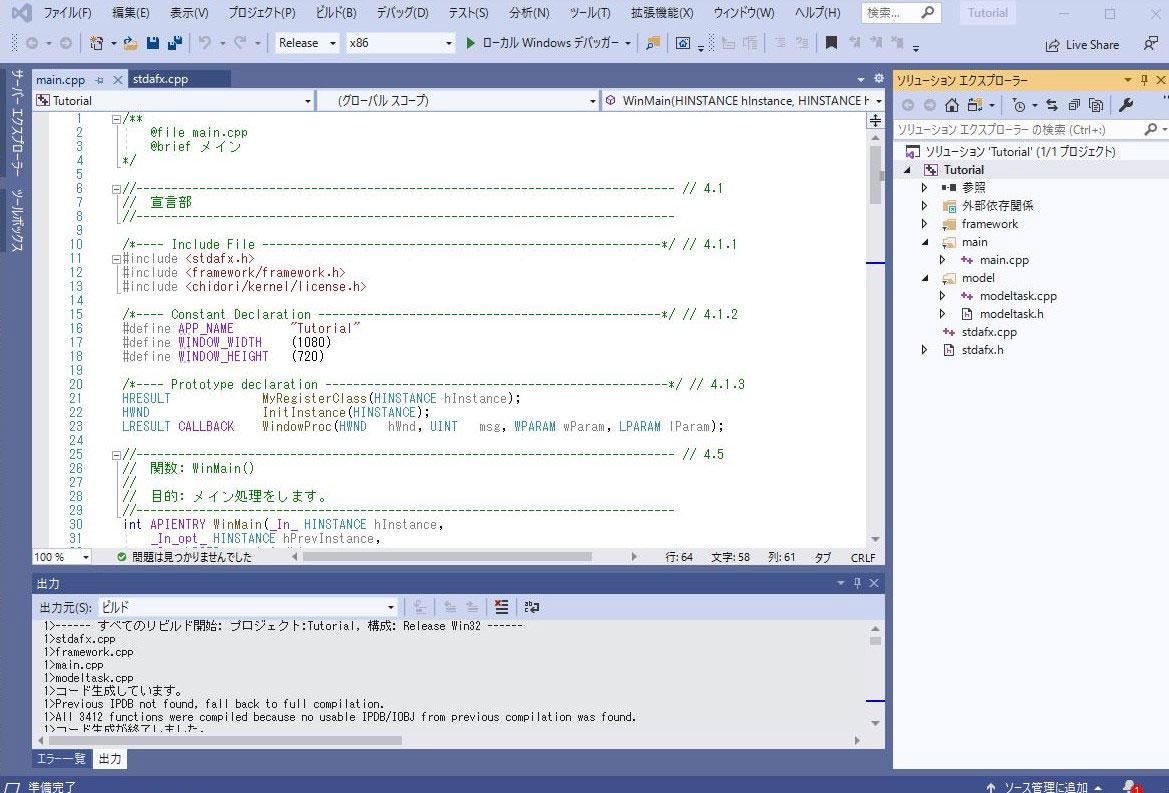The width and height of the screenshot is (1169, 793).
Task: Select modeltask.h in Solution Explorer
Action: (x=1011, y=314)
